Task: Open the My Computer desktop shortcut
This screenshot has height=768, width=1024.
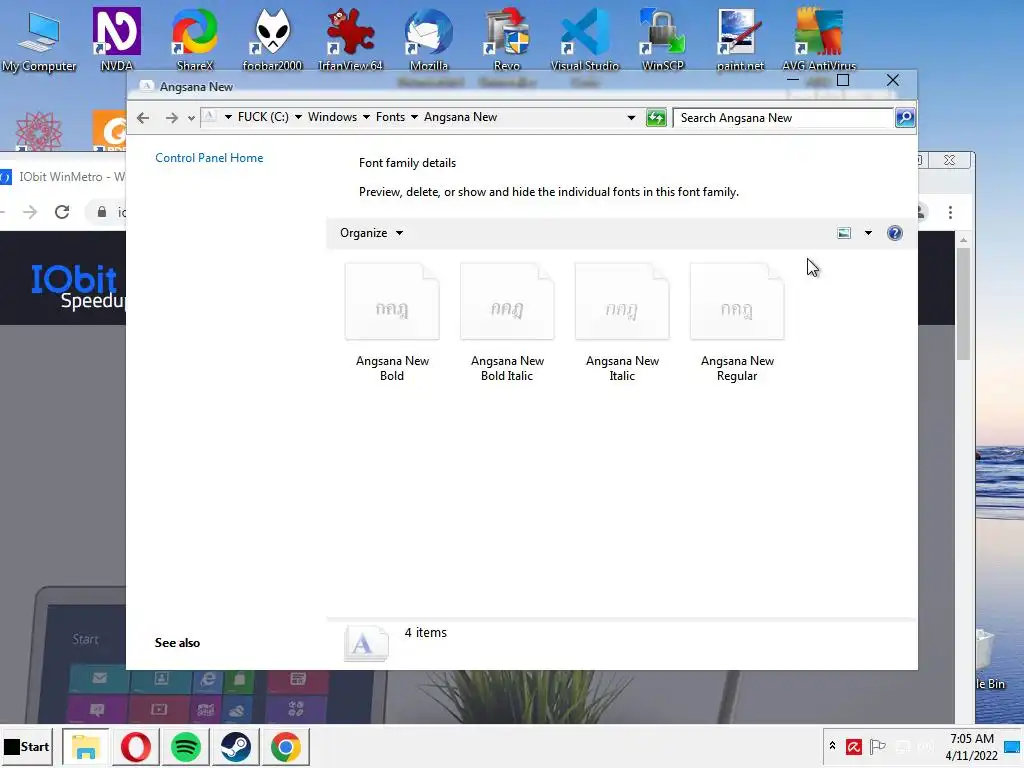Action: click(39, 40)
